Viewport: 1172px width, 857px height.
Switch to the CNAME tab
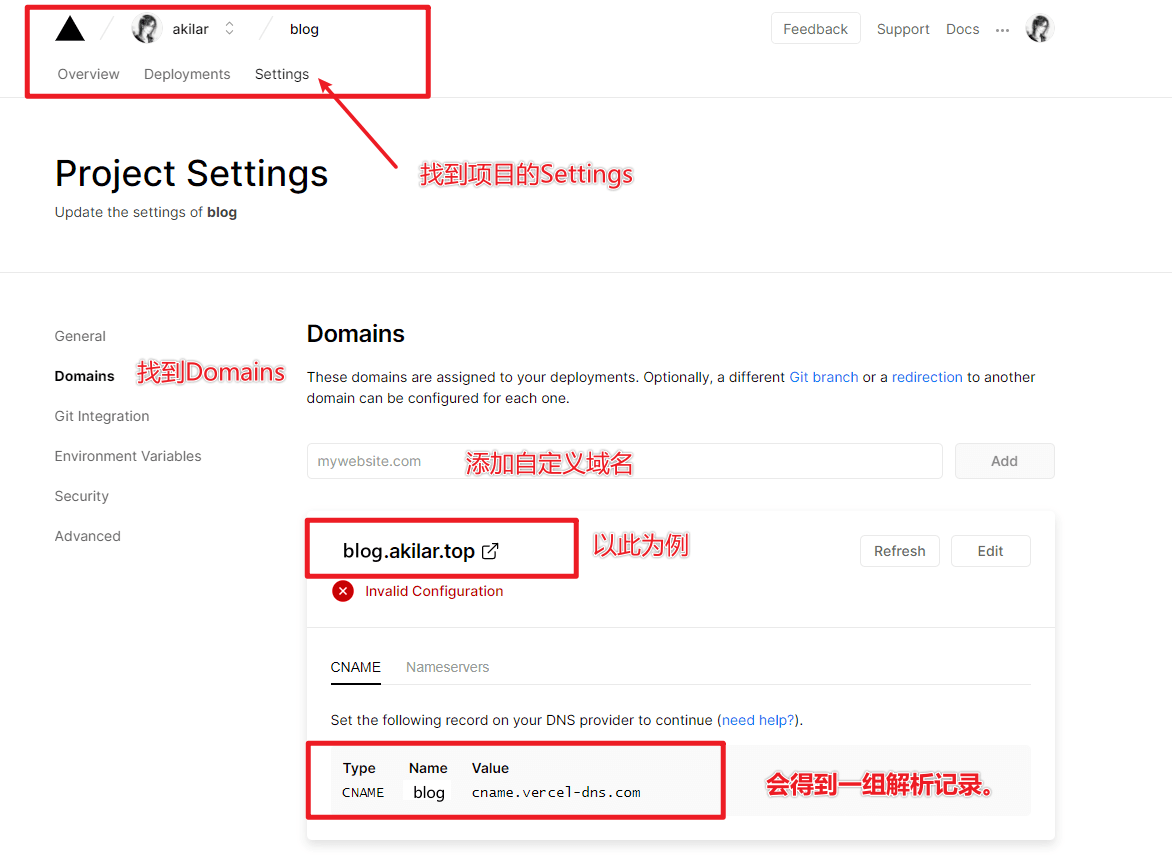(x=356, y=667)
